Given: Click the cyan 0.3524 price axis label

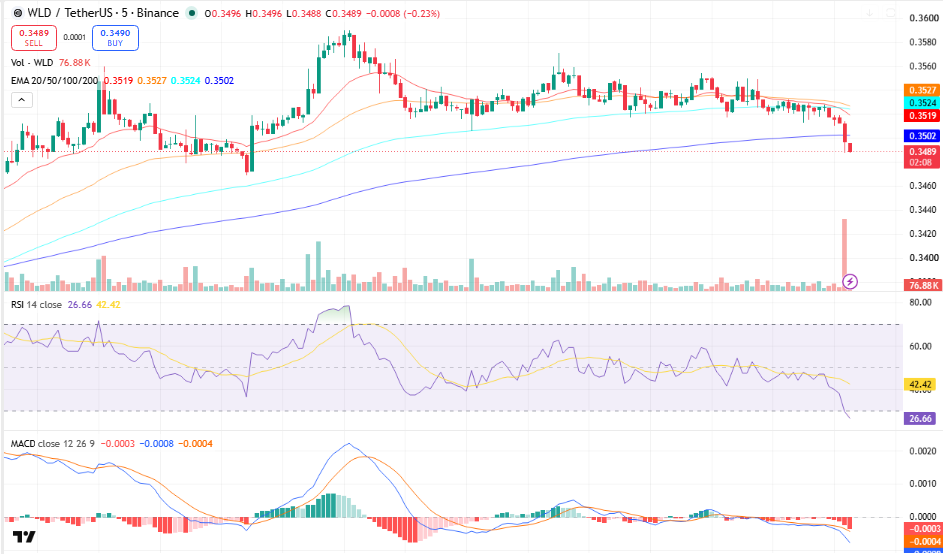Looking at the screenshot, I should (x=921, y=102).
